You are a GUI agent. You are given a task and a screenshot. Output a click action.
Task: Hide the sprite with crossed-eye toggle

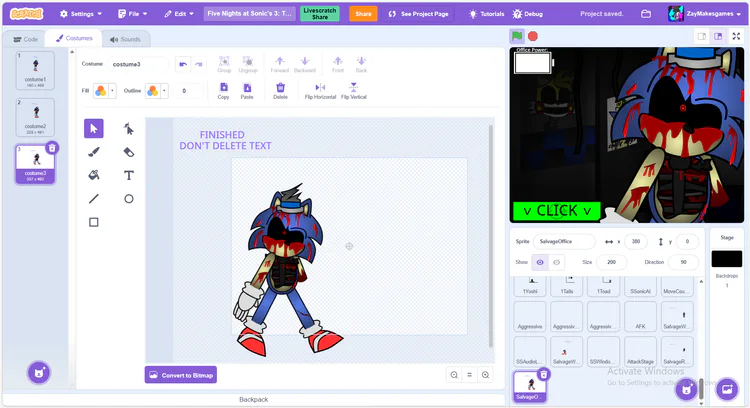click(x=556, y=262)
